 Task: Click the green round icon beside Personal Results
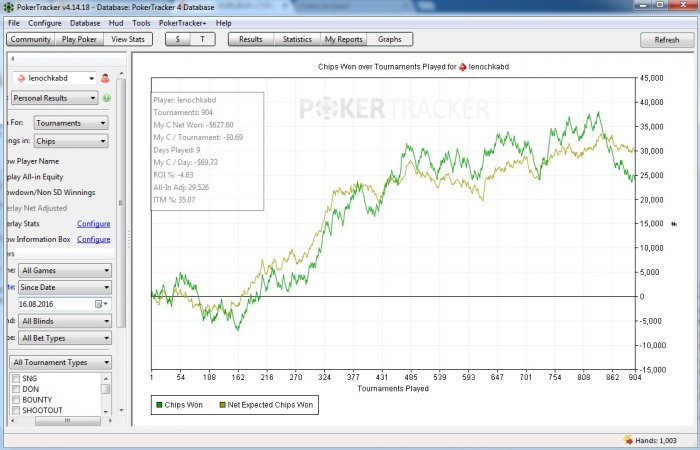point(107,98)
